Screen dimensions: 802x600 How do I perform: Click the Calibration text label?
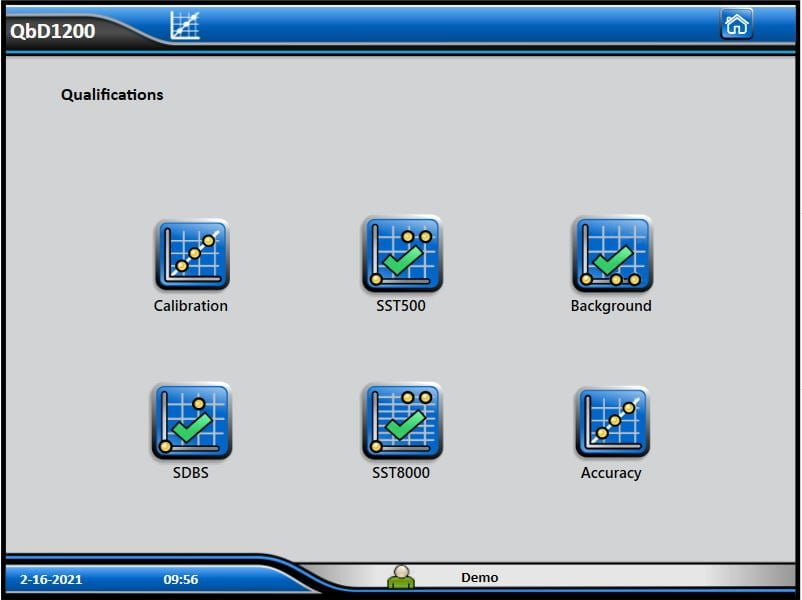coord(191,306)
